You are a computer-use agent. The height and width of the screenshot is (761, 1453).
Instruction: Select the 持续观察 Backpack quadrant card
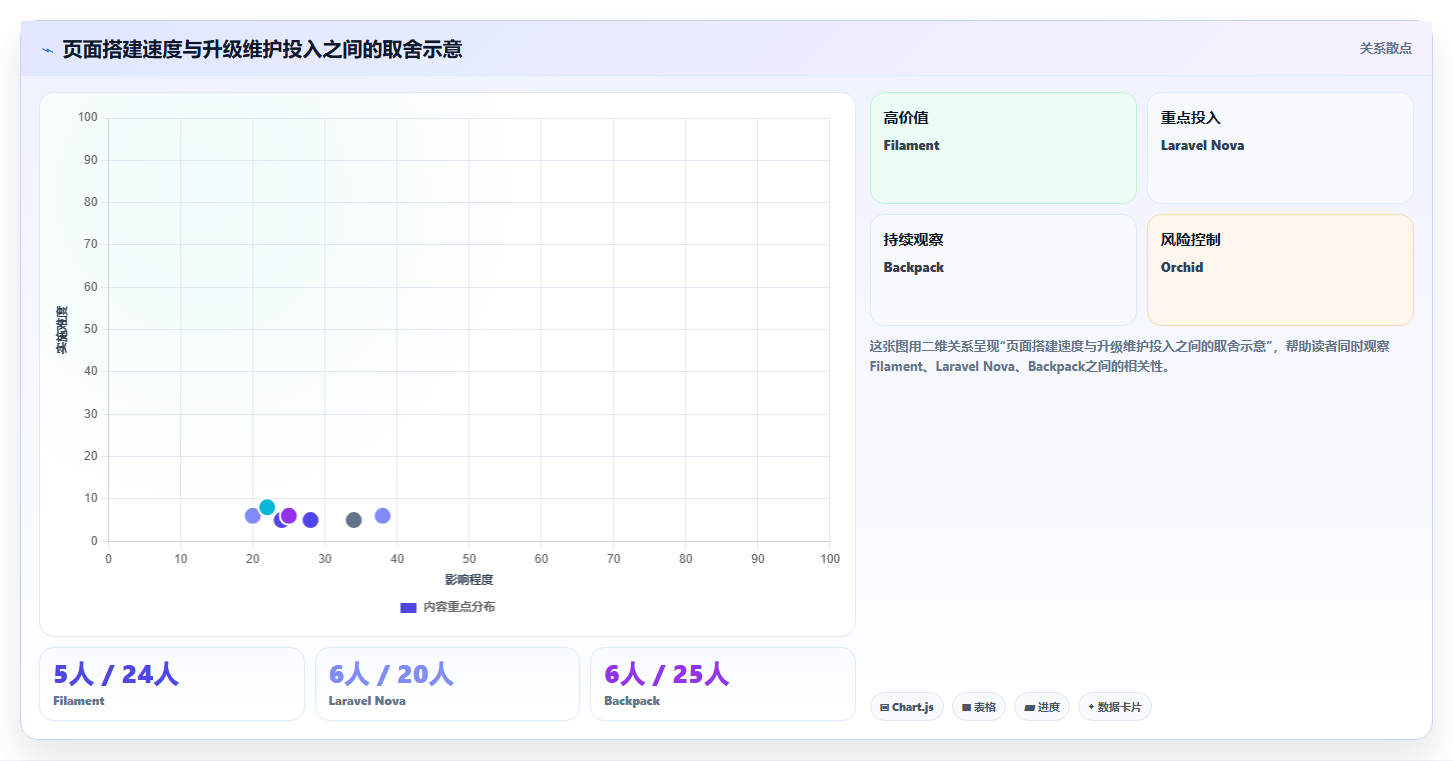tap(1003, 270)
